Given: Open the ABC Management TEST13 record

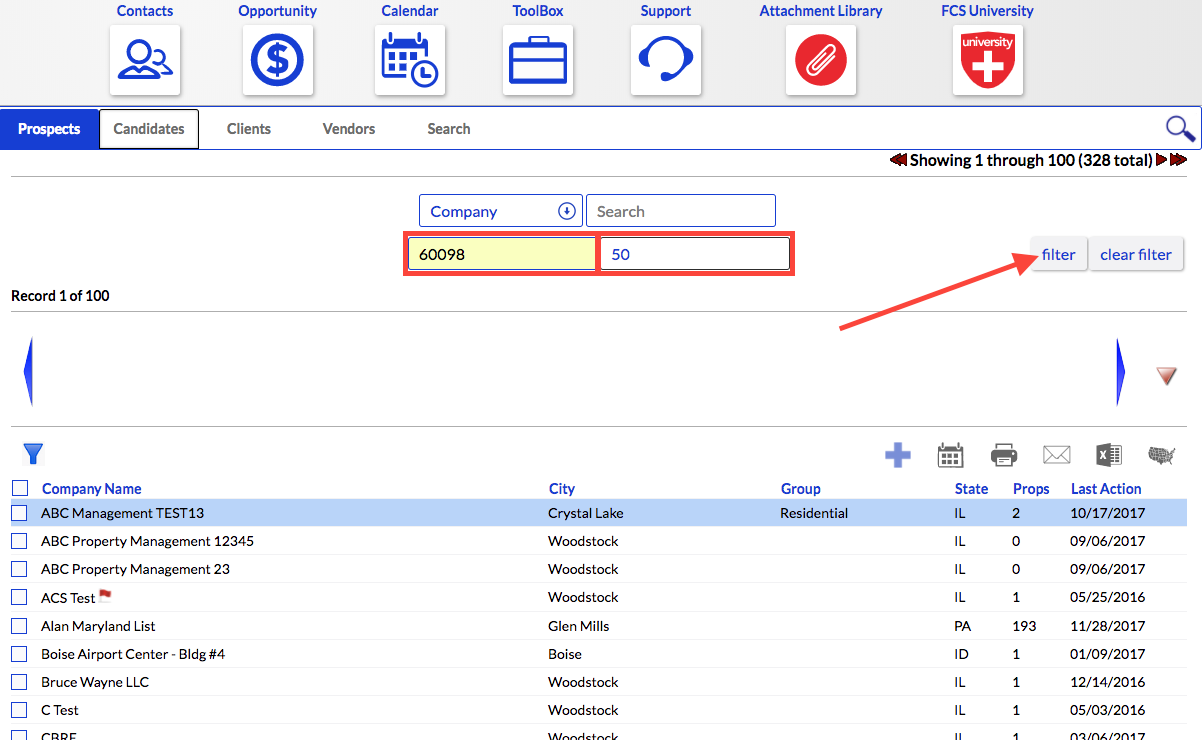Looking at the screenshot, I should [122, 513].
